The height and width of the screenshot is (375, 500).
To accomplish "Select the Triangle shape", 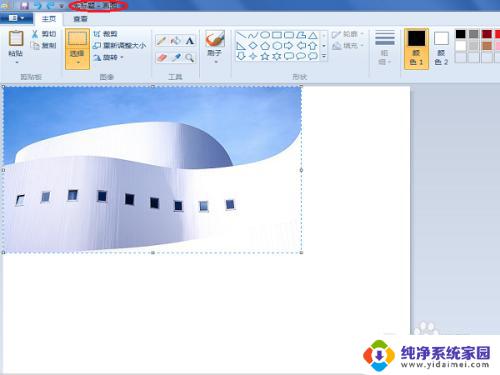I will 313,35.
